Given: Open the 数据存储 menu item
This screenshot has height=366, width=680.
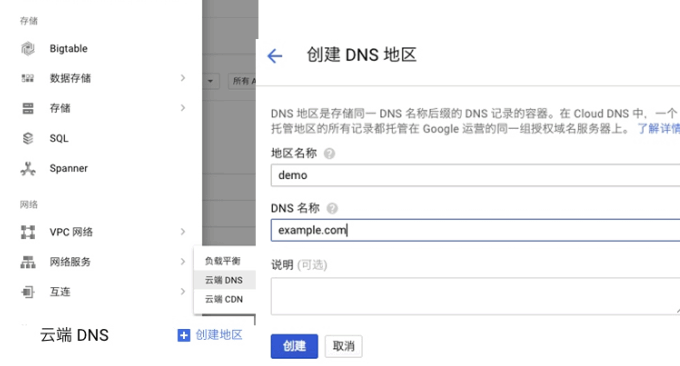Looking at the screenshot, I should (x=70, y=78).
